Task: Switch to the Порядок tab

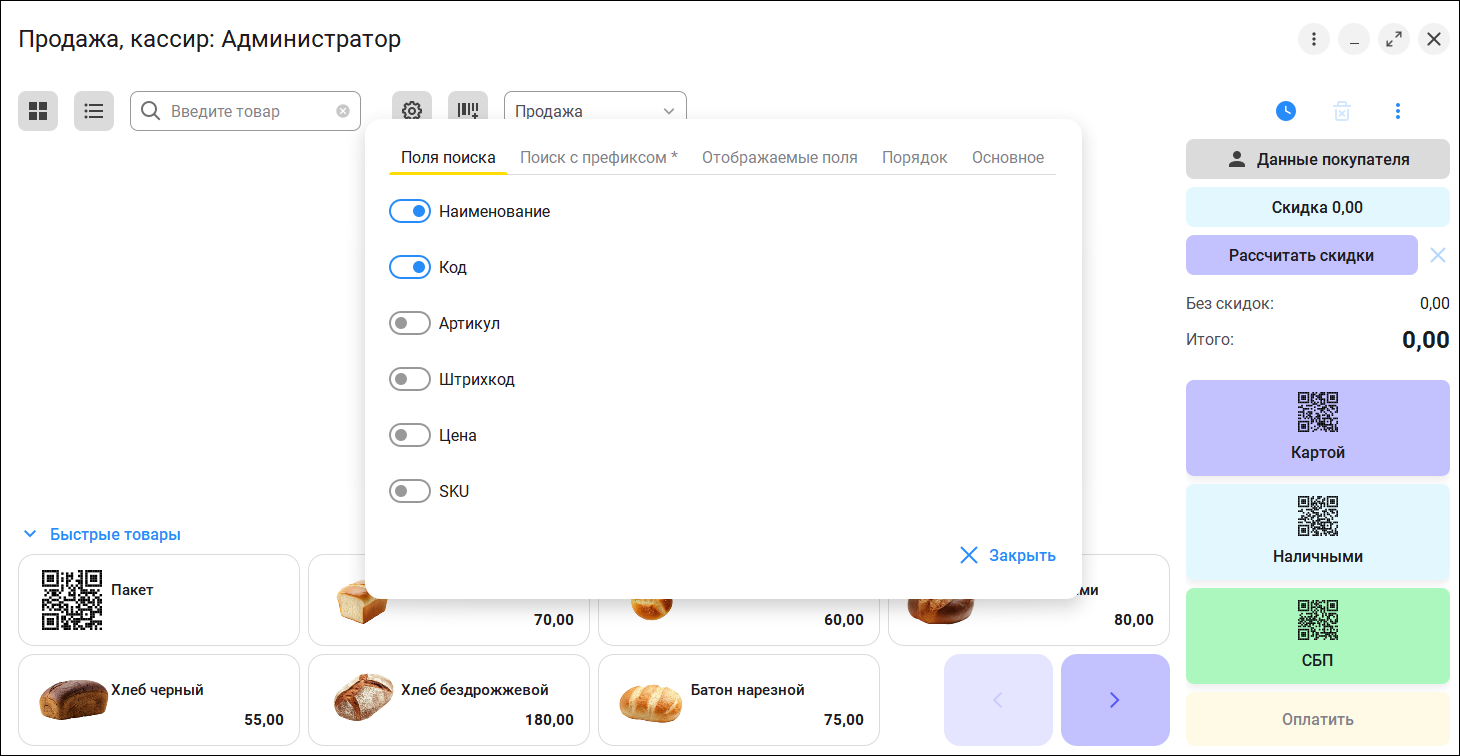Action: (x=914, y=158)
